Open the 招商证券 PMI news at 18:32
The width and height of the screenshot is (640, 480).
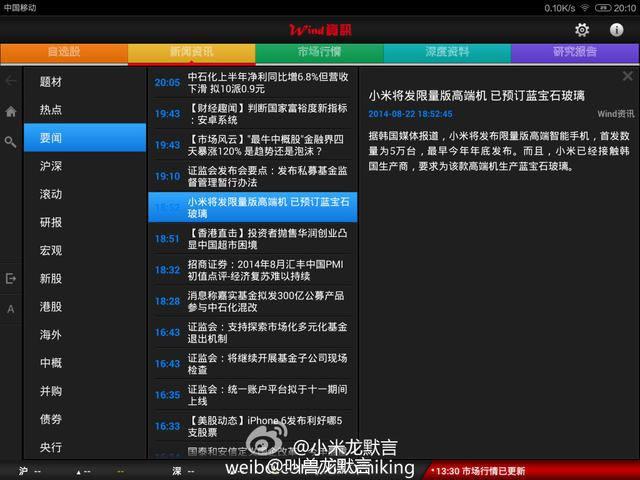pyautogui.click(x=252, y=270)
